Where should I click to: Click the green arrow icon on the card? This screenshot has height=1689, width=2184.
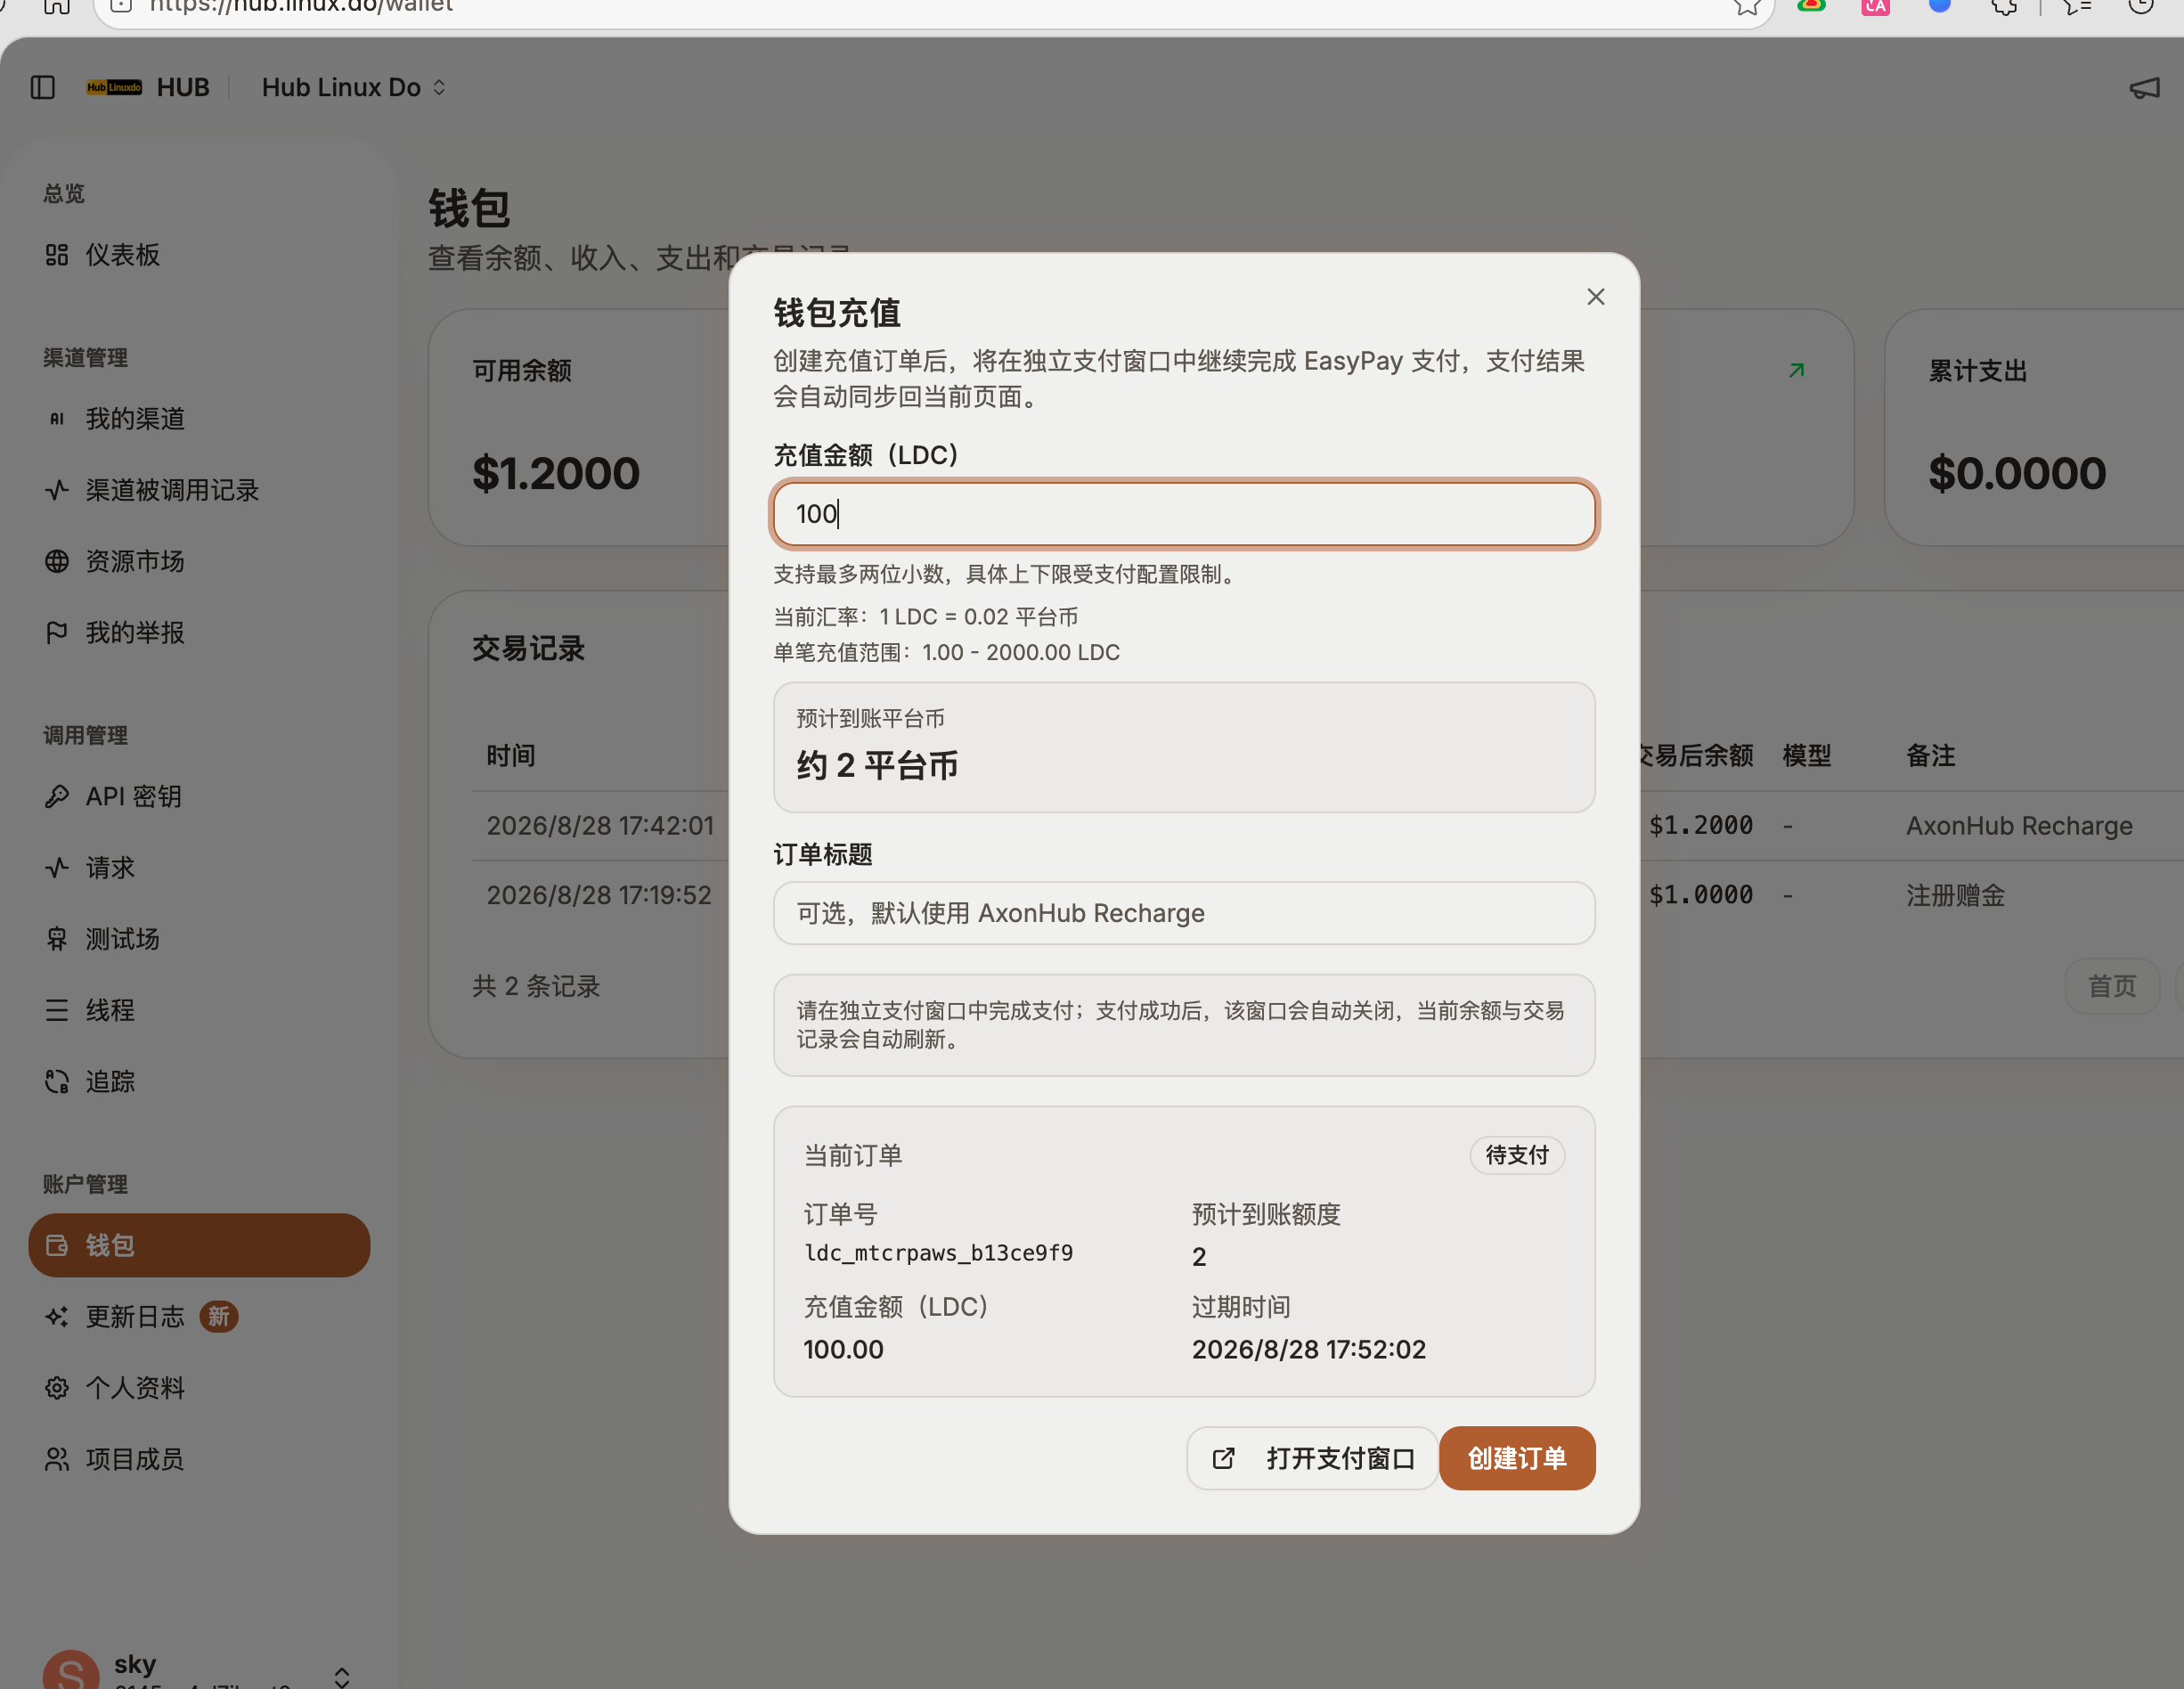[x=1796, y=371]
